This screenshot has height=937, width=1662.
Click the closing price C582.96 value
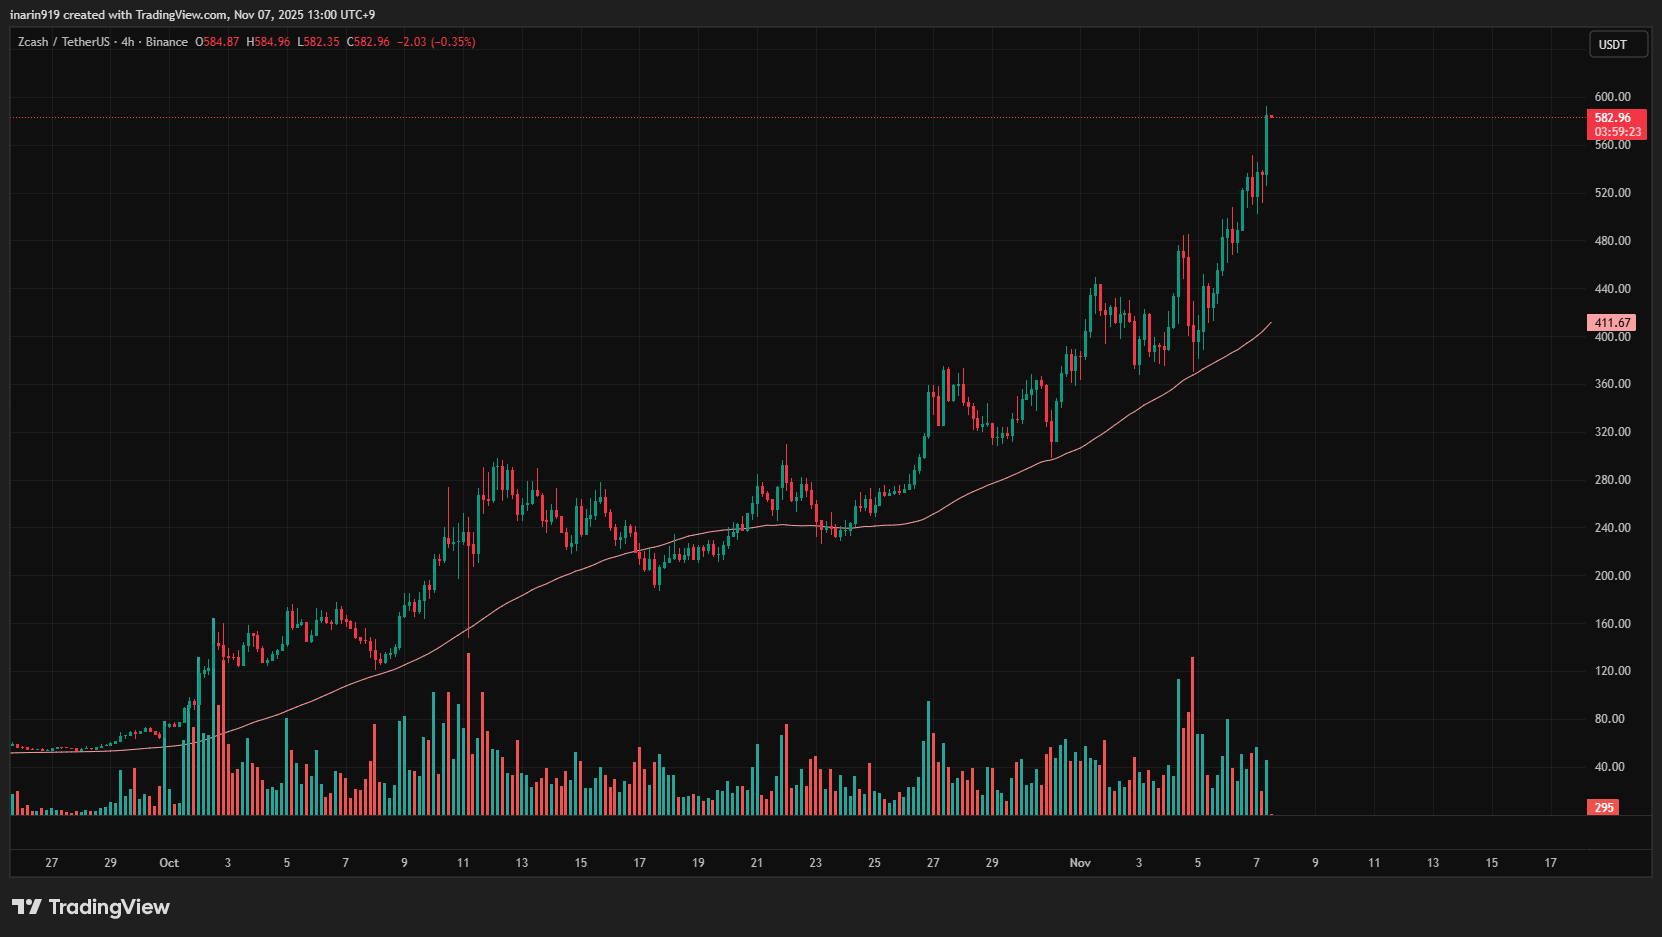[368, 42]
